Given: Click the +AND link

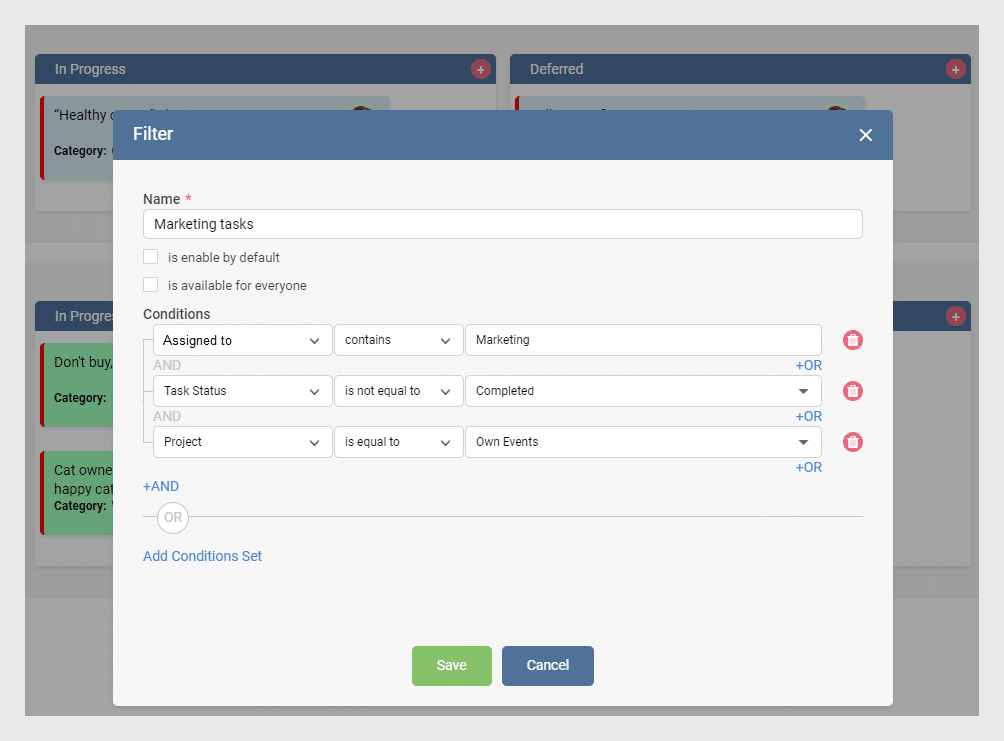Looking at the screenshot, I should [x=161, y=486].
